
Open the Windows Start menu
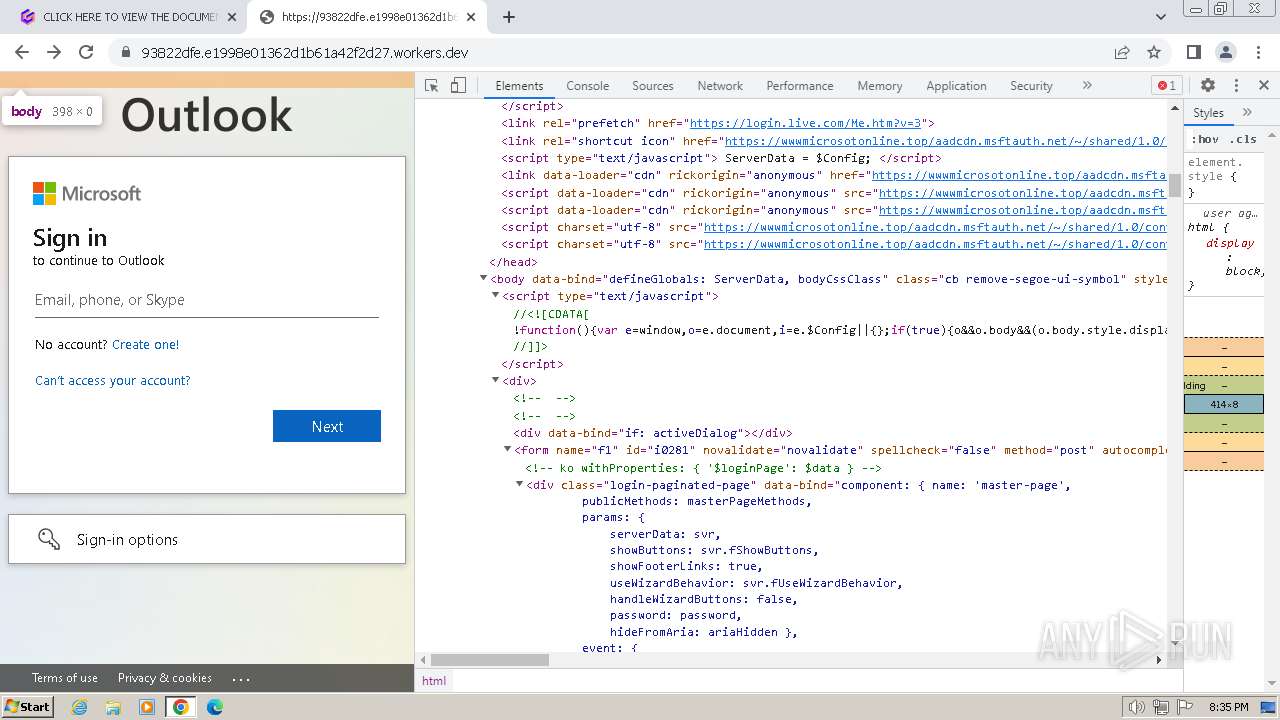point(28,706)
